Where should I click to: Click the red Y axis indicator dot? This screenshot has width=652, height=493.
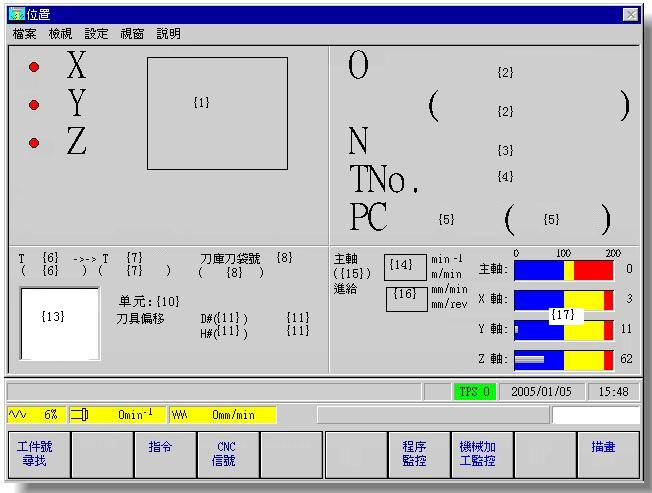(34, 105)
